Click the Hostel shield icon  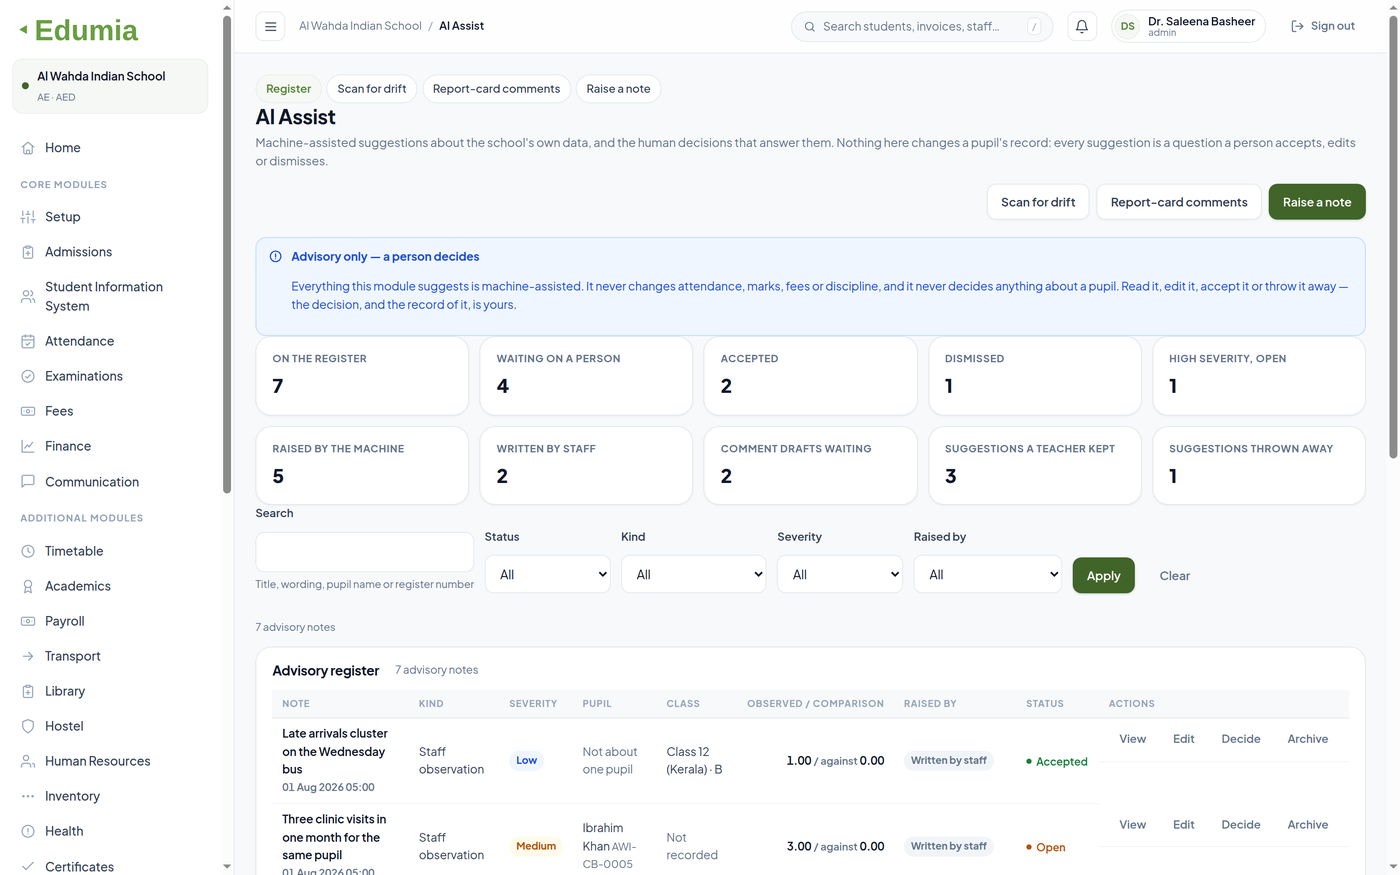coord(28,726)
